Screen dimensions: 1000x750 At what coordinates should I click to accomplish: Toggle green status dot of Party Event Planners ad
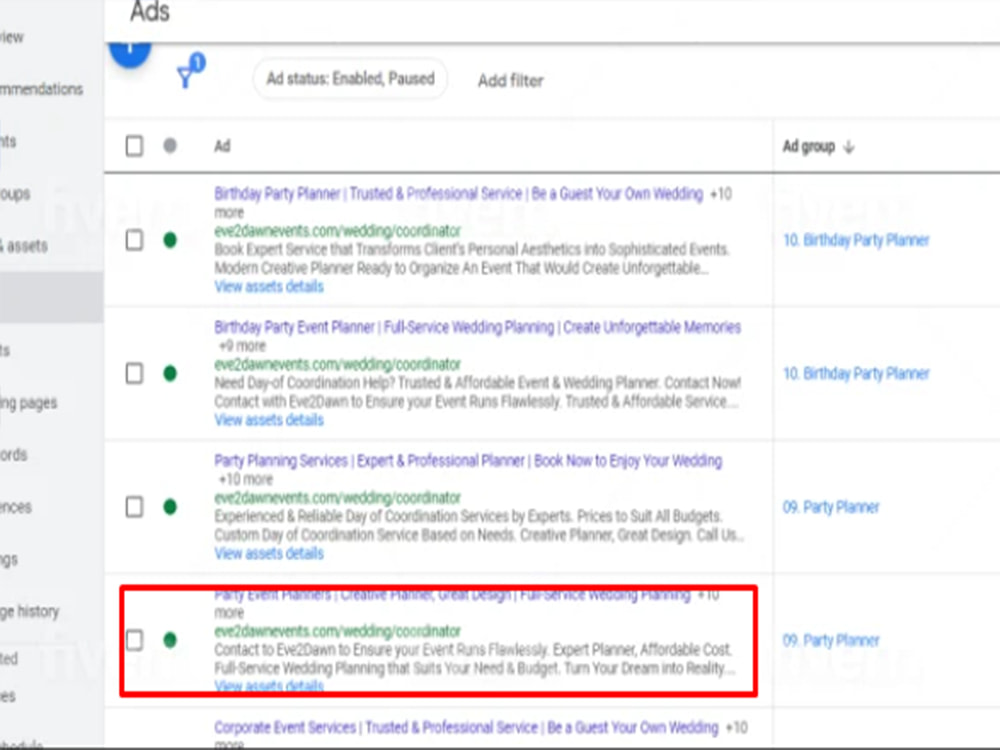pos(170,640)
